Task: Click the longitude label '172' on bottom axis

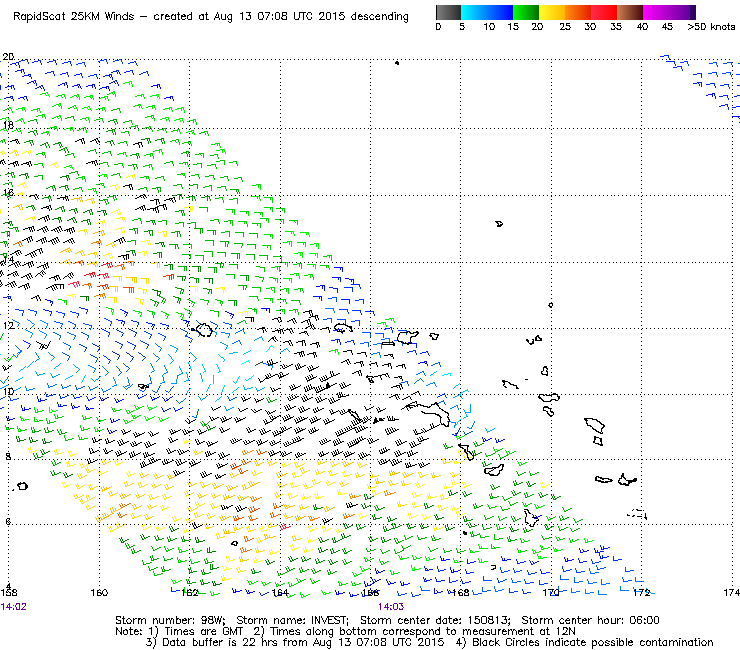Action: (x=641, y=593)
